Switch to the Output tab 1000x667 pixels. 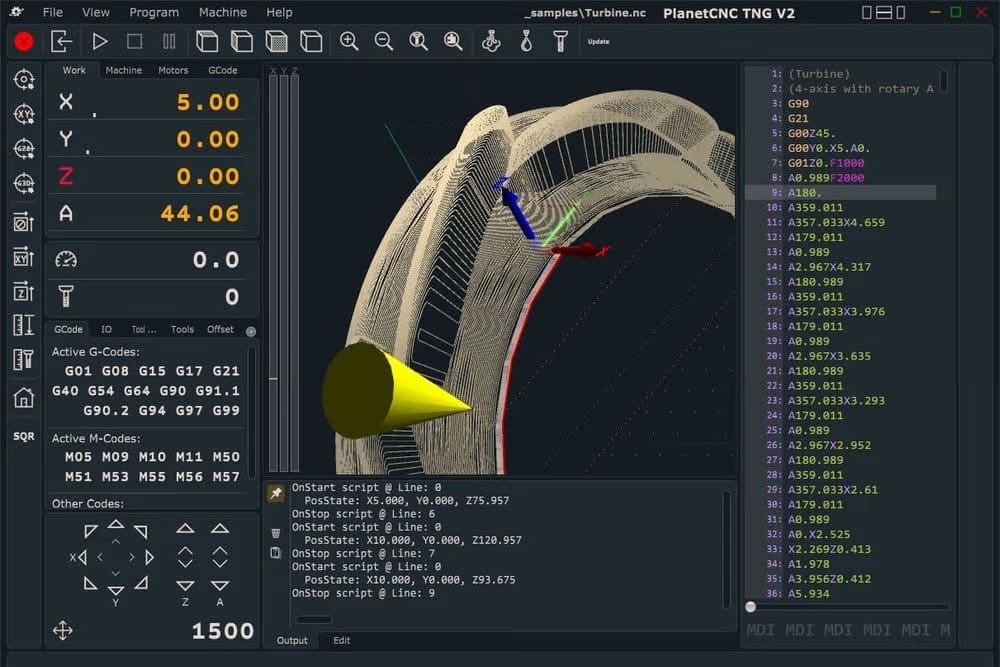point(291,640)
